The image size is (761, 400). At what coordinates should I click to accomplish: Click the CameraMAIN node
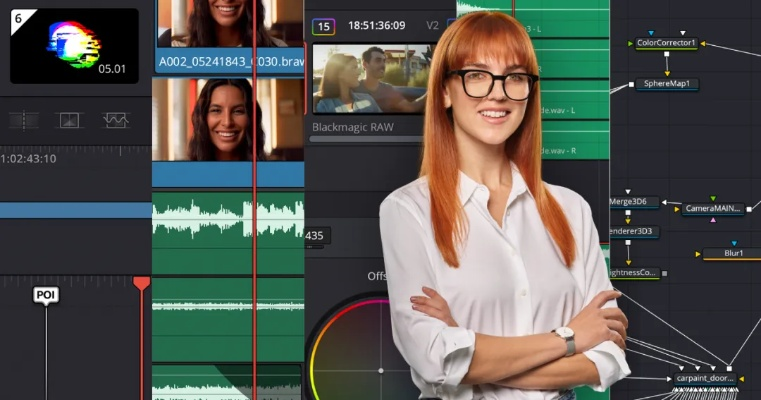pyautogui.click(x=713, y=208)
